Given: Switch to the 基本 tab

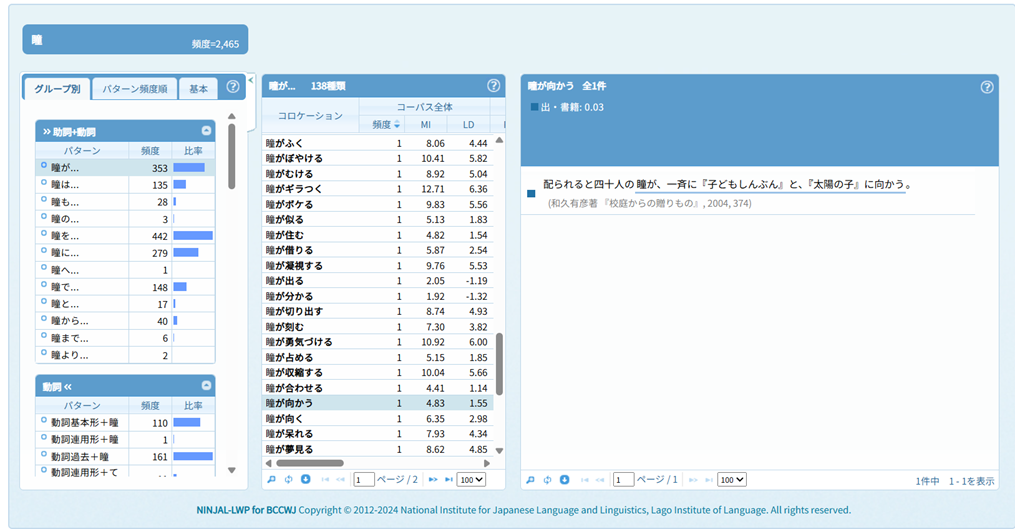Looking at the screenshot, I should pos(198,89).
